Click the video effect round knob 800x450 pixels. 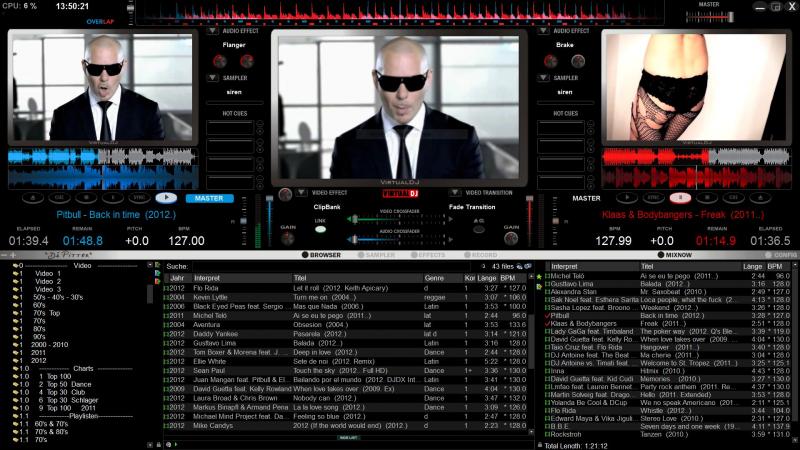point(287,193)
